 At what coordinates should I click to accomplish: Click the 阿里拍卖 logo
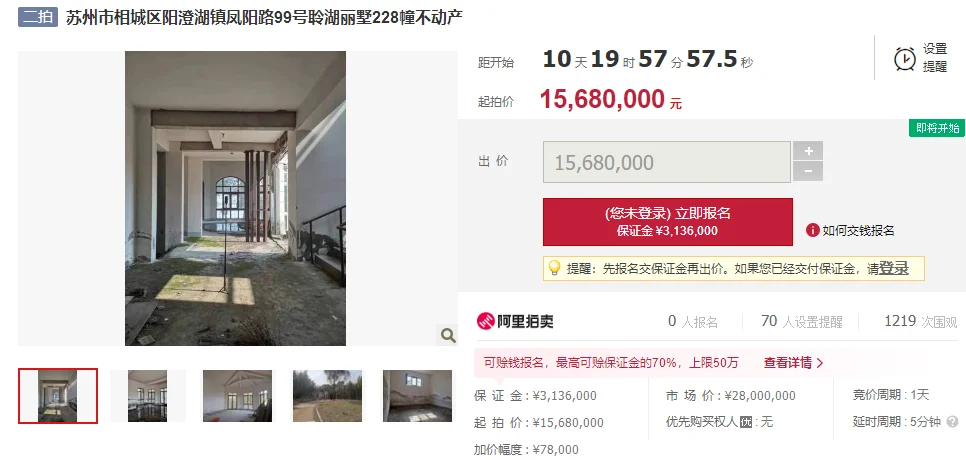coord(515,321)
